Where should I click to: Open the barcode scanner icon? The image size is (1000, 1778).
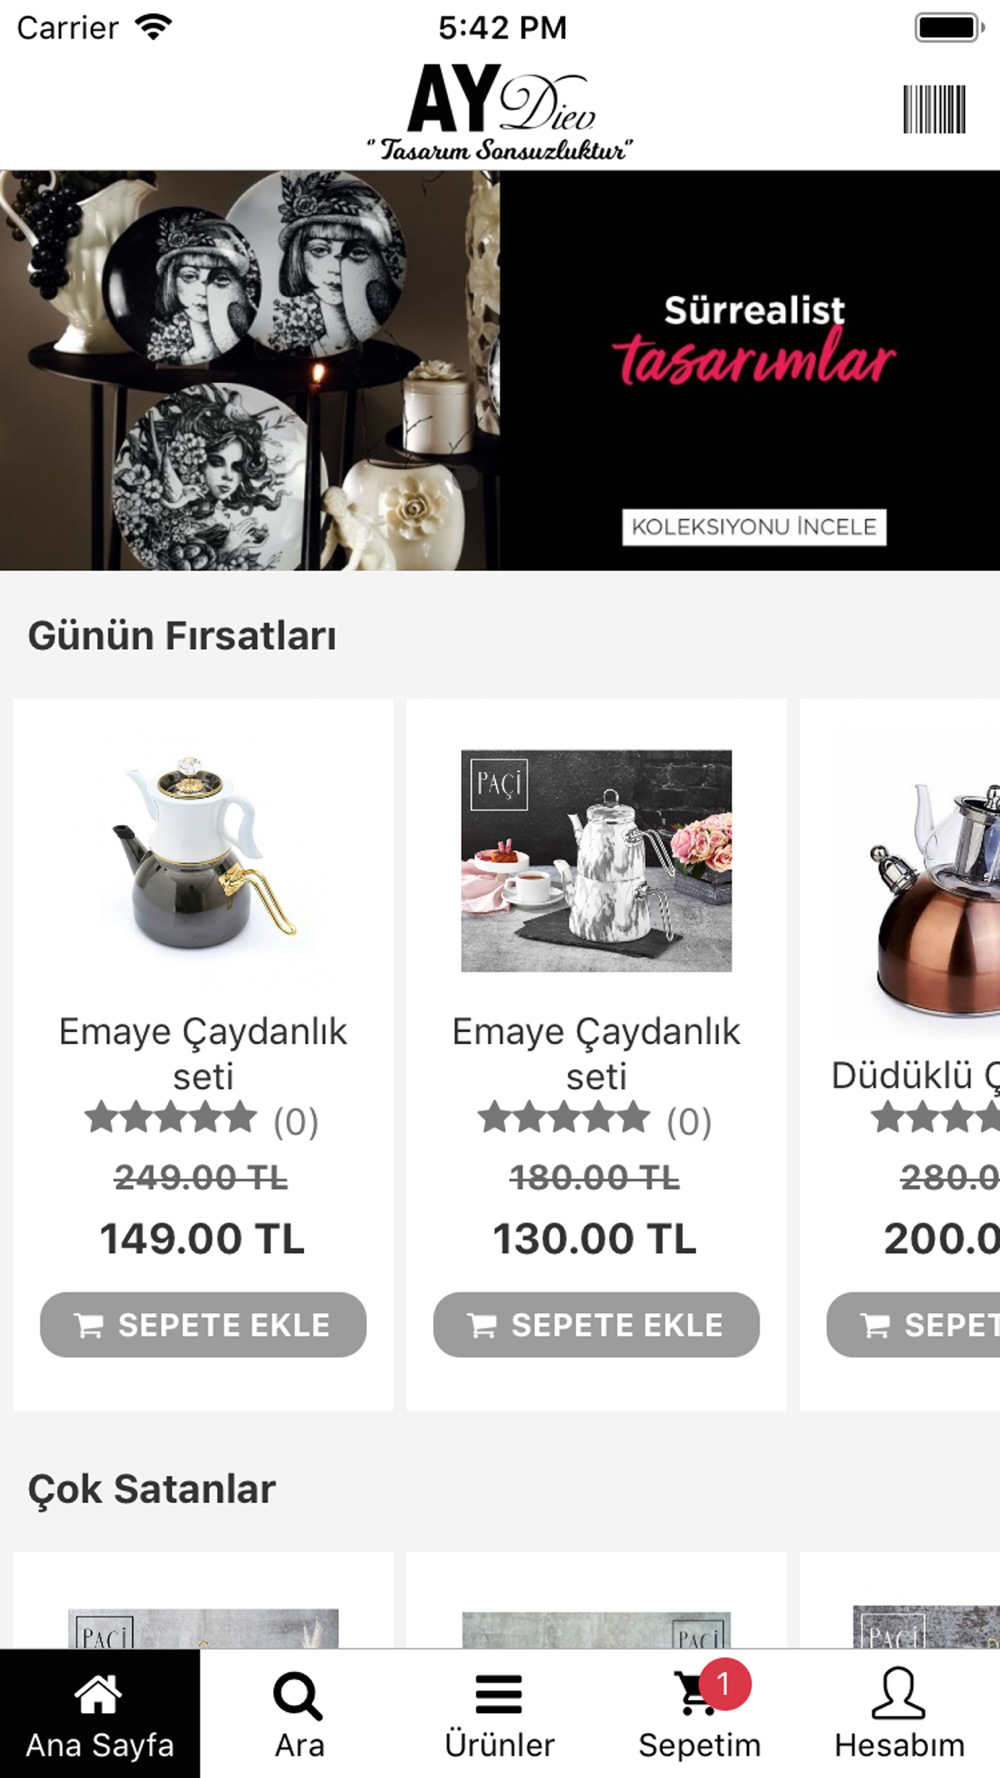pos(934,109)
